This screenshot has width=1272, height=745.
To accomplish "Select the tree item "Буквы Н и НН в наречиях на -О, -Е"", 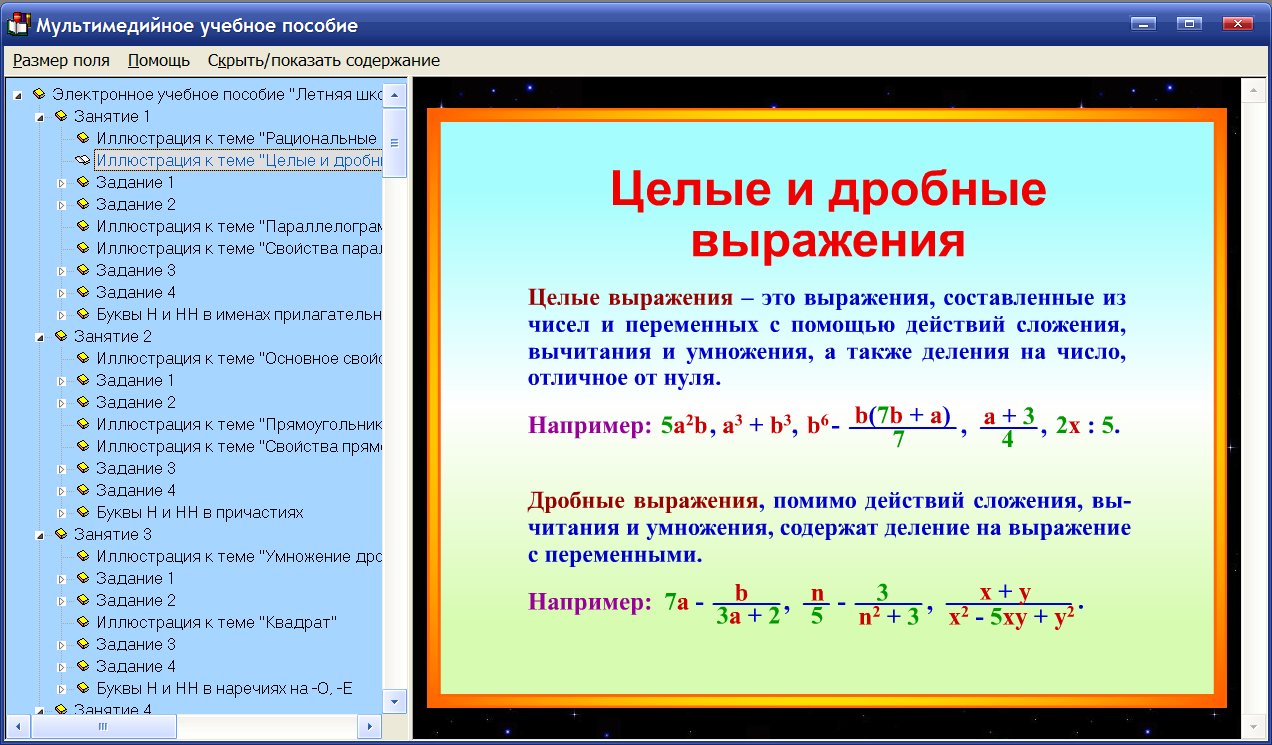I will (x=200, y=688).
